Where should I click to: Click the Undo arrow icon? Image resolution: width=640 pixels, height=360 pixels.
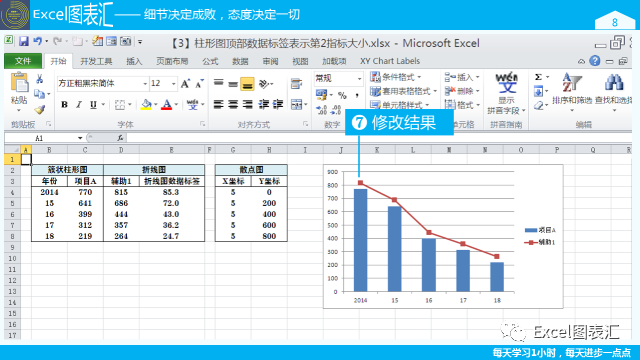[x=38, y=41]
